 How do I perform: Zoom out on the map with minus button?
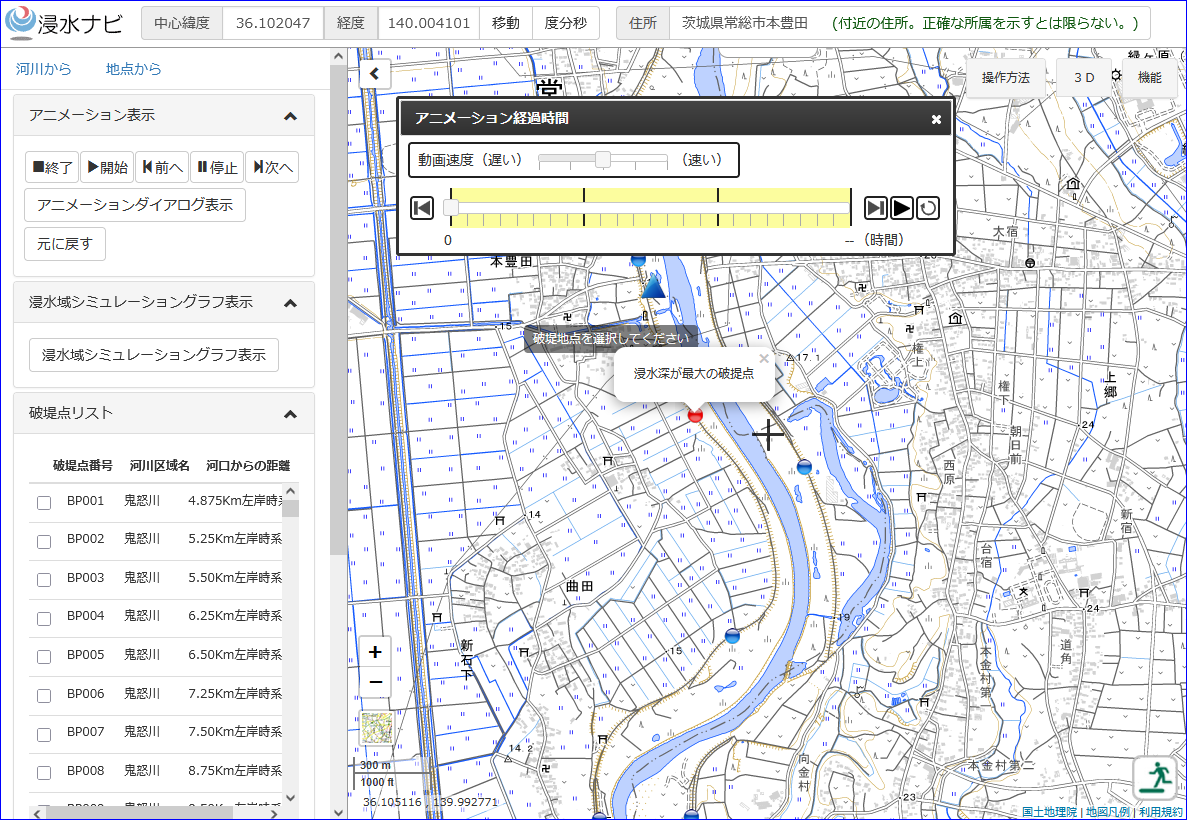tap(375, 682)
